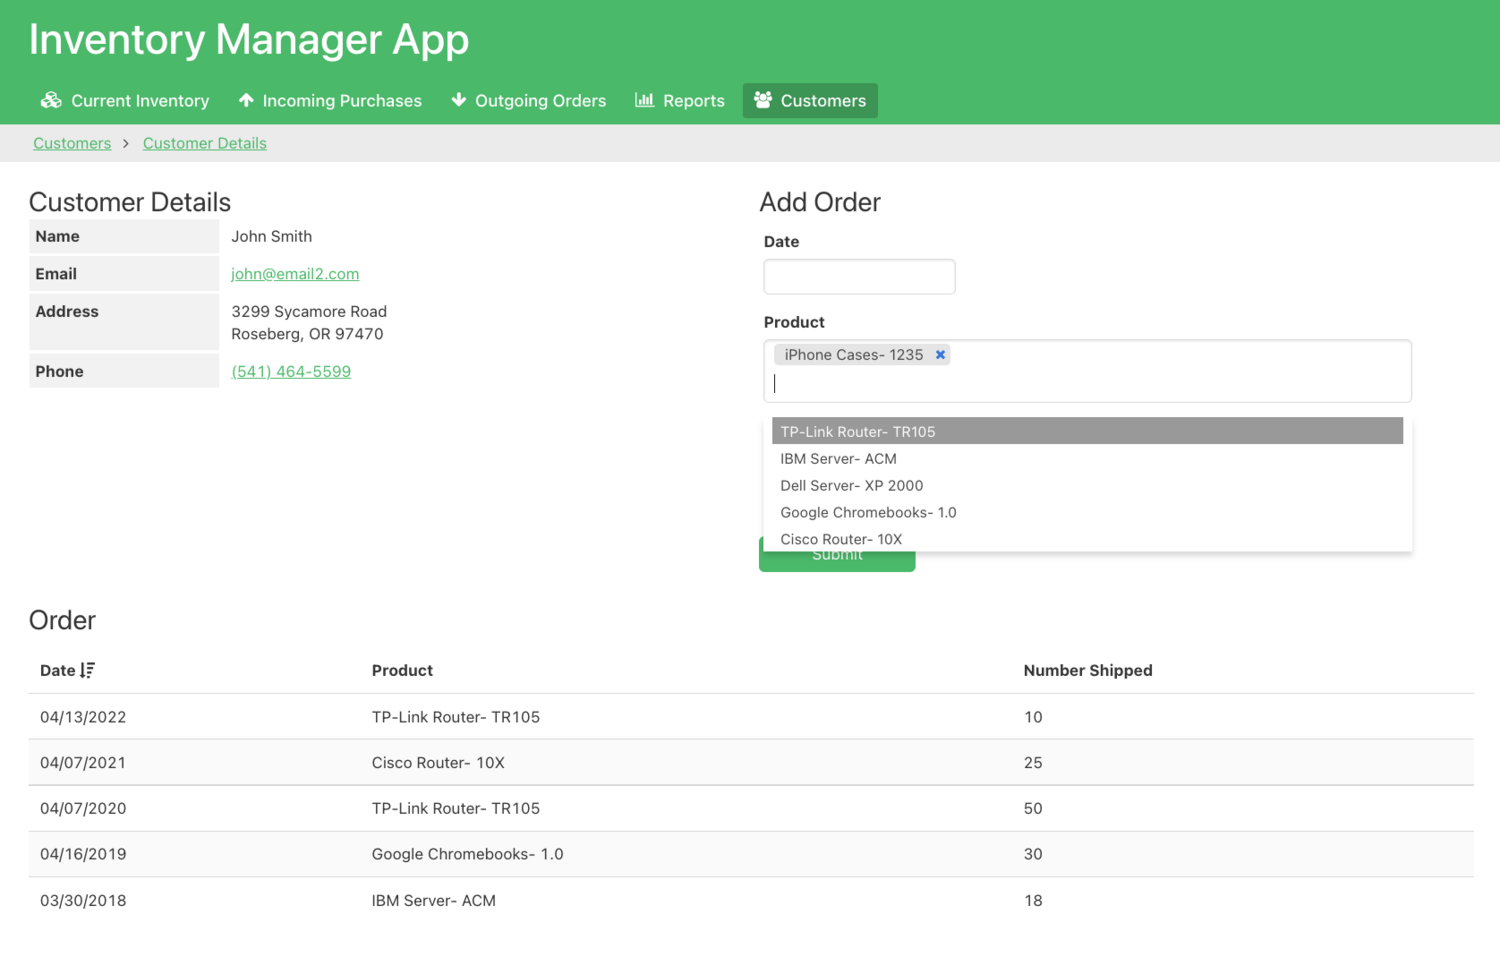1500x957 pixels.
Task: Click Customers breadcrumb link
Action: tap(72, 143)
